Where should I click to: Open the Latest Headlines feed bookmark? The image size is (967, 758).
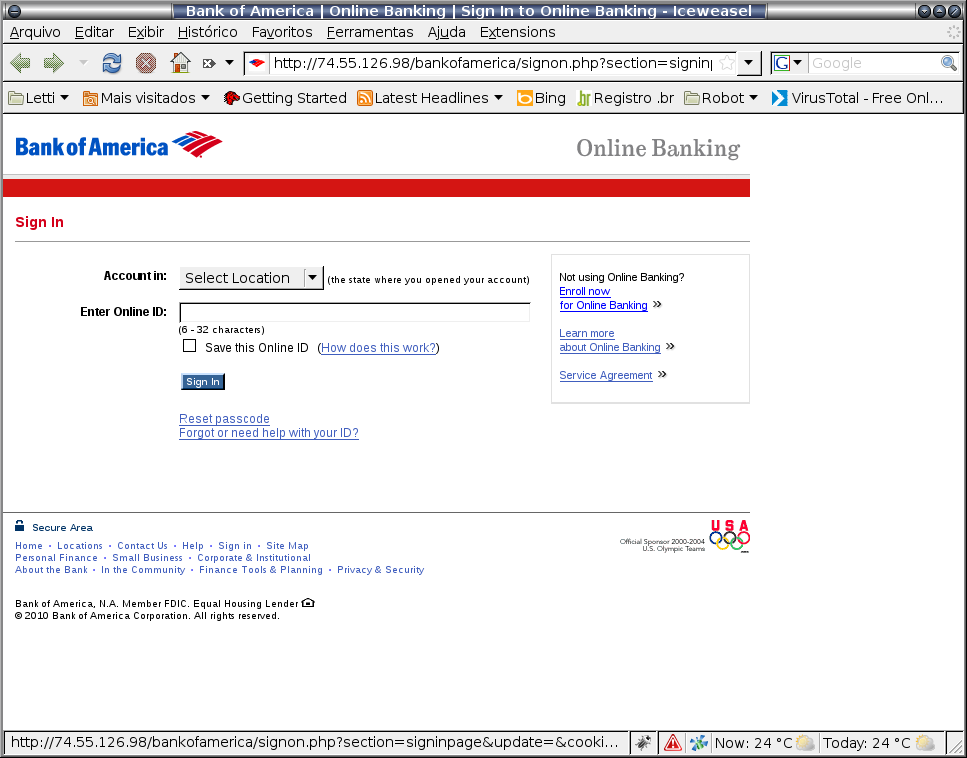(430, 98)
